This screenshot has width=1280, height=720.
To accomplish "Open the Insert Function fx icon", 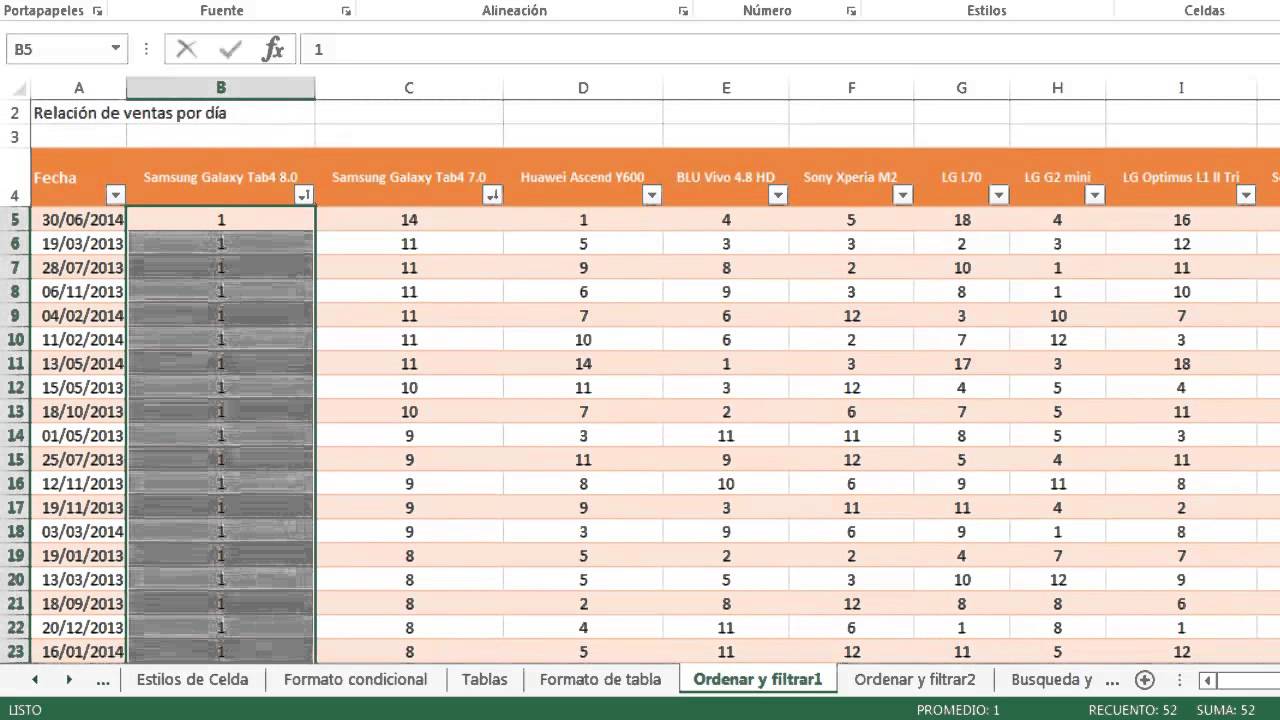I will pyautogui.click(x=273, y=49).
